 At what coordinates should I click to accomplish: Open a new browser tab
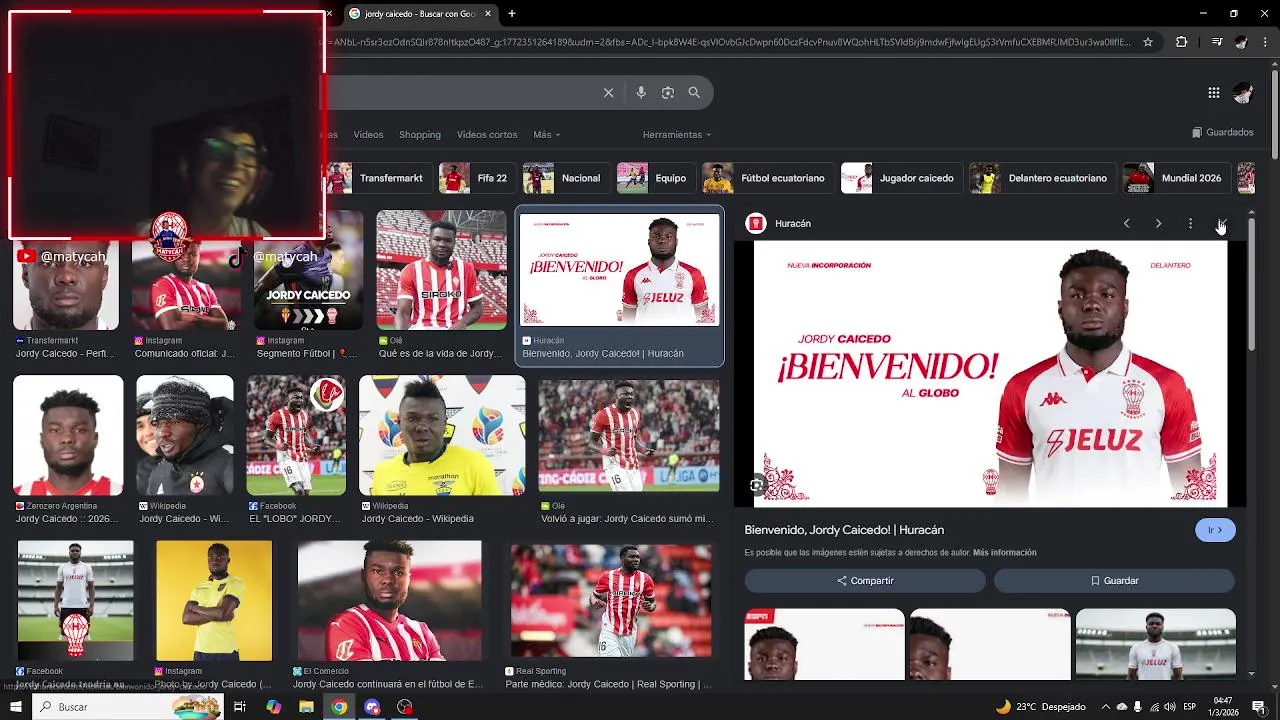click(x=512, y=14)
